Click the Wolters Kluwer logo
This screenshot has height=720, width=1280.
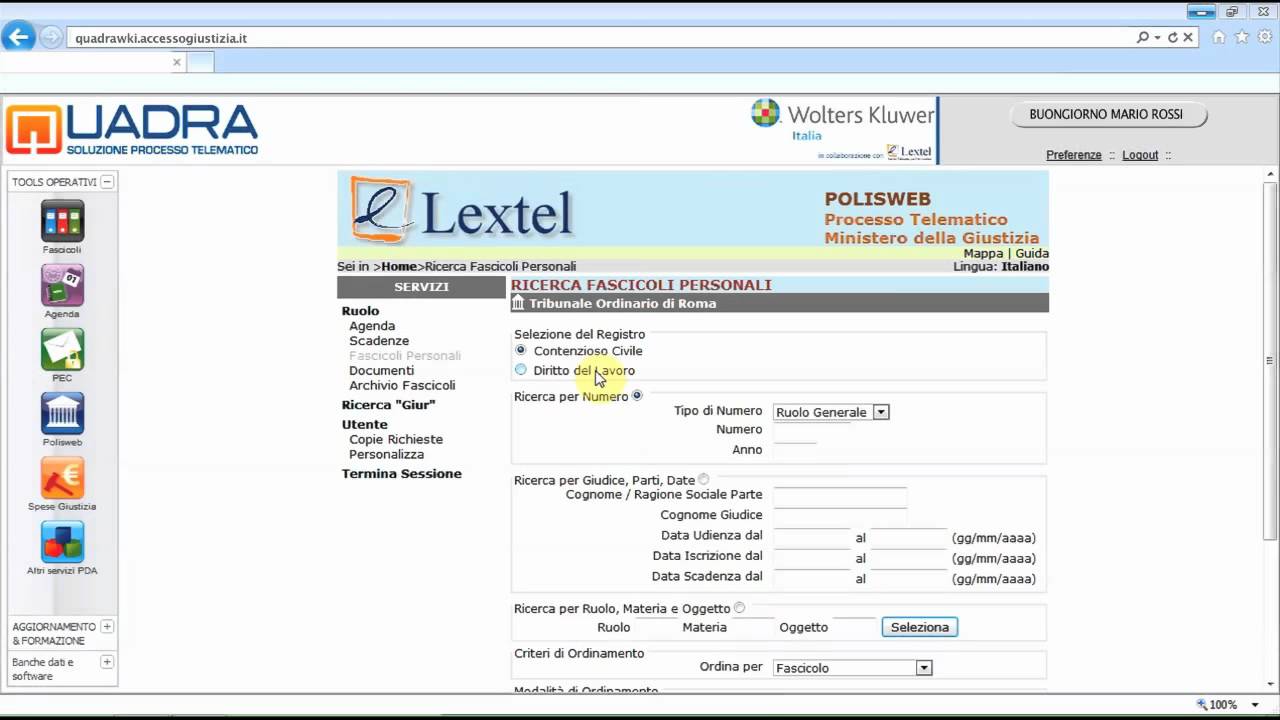842,115
